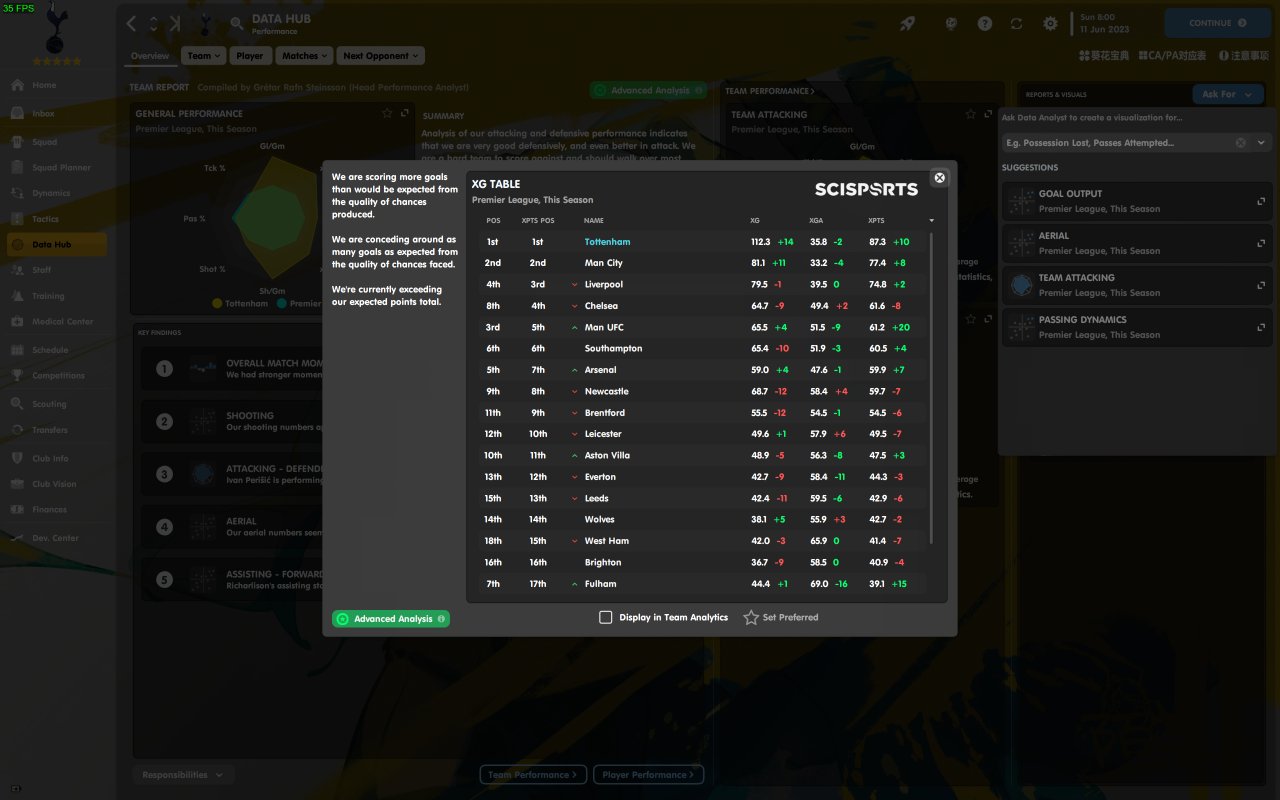The height and width of the screenshot is (800, 1280).
Task: Expand the Passing Dynamics suggestion
Action: click(1261, 327)
